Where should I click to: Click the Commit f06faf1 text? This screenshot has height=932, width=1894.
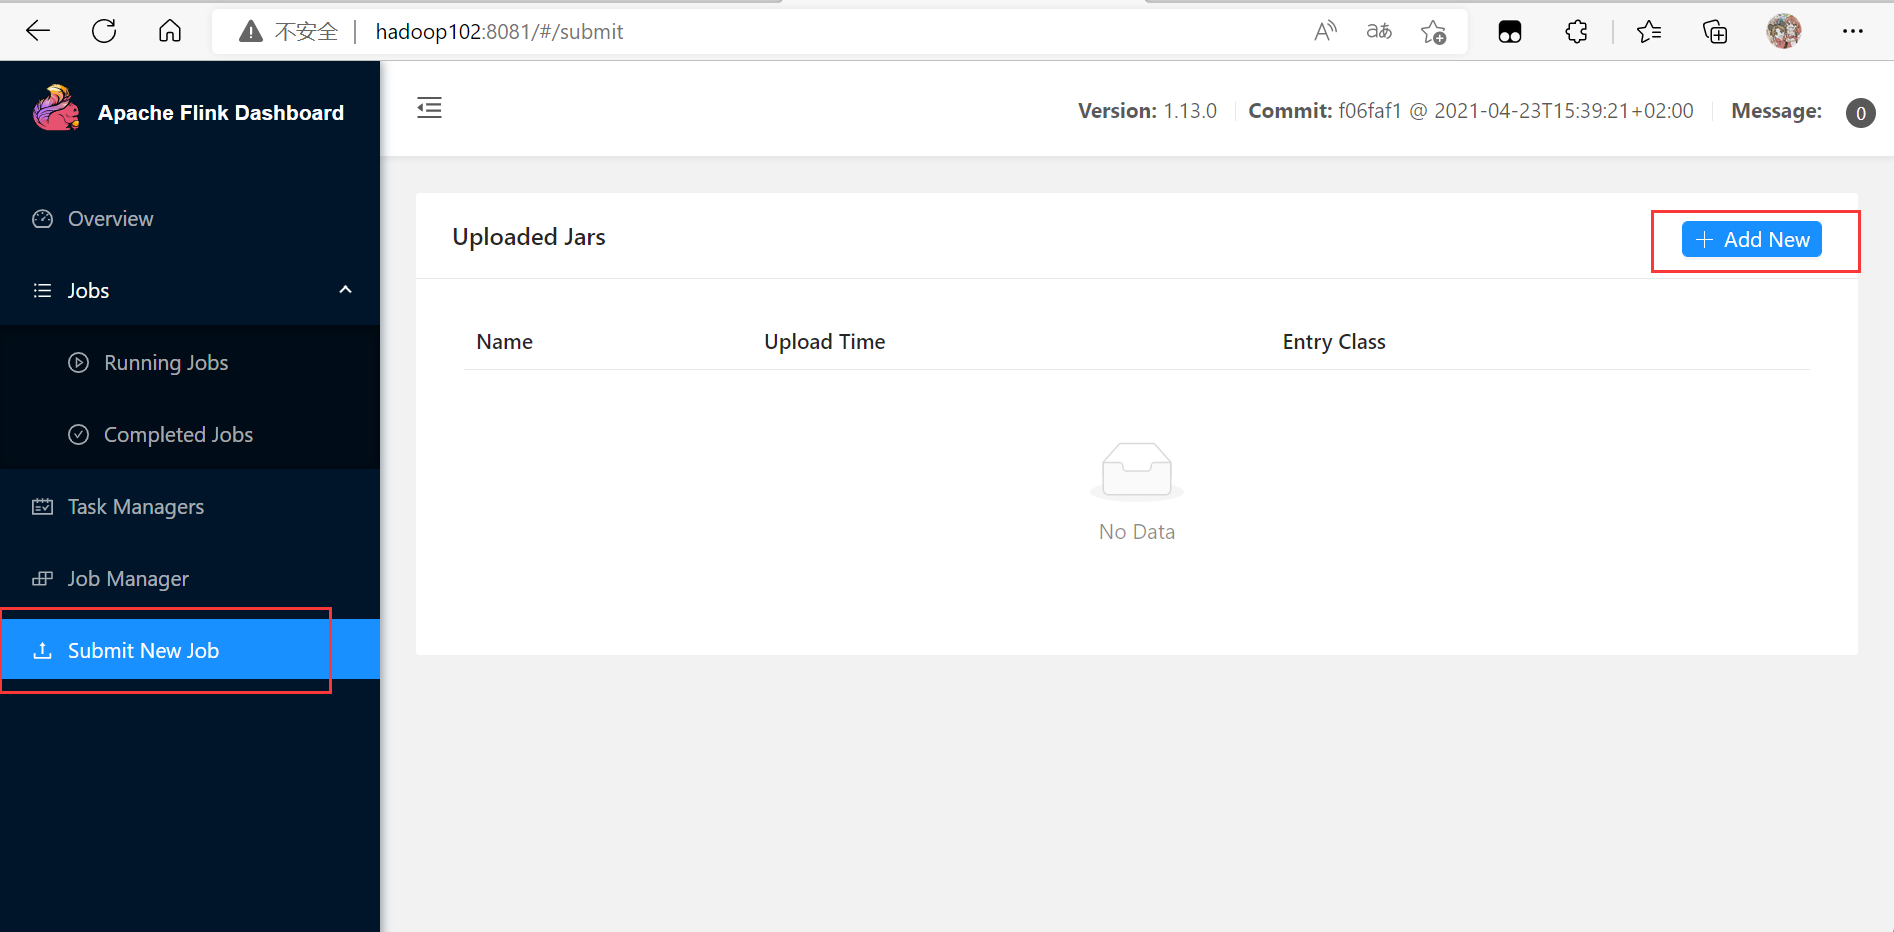pyautogui.click(x=1471, y=111)
